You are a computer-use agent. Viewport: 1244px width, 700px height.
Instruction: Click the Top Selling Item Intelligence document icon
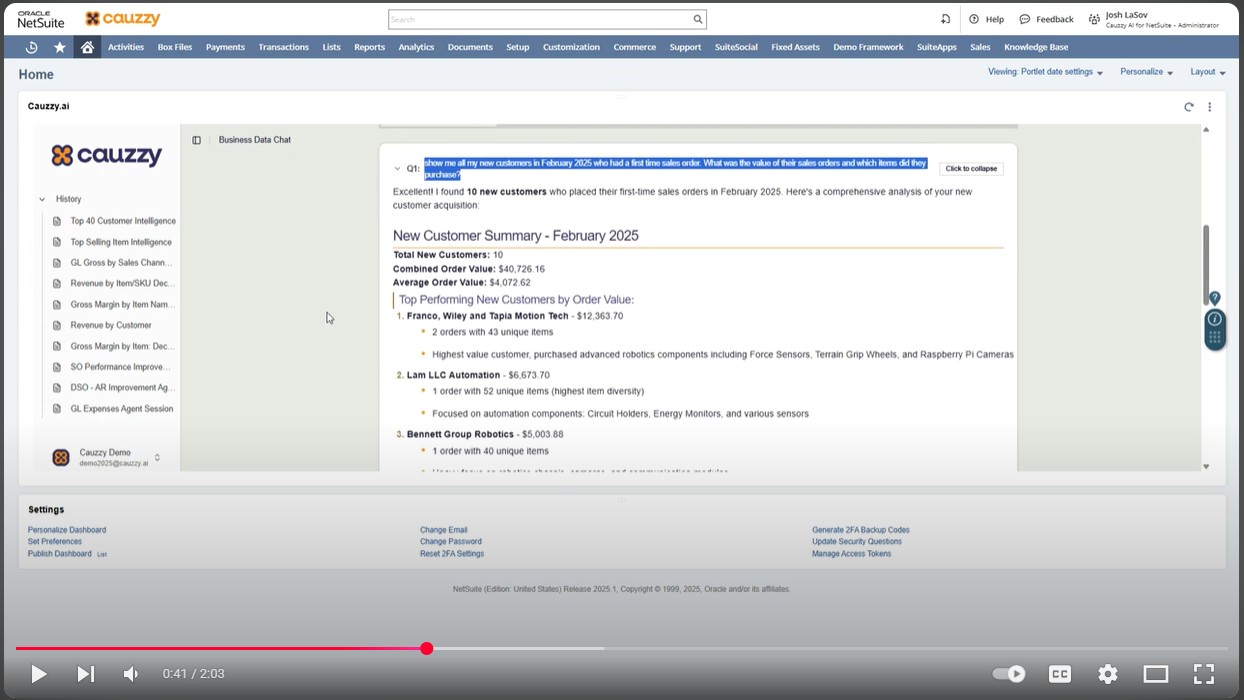point(57,242)
